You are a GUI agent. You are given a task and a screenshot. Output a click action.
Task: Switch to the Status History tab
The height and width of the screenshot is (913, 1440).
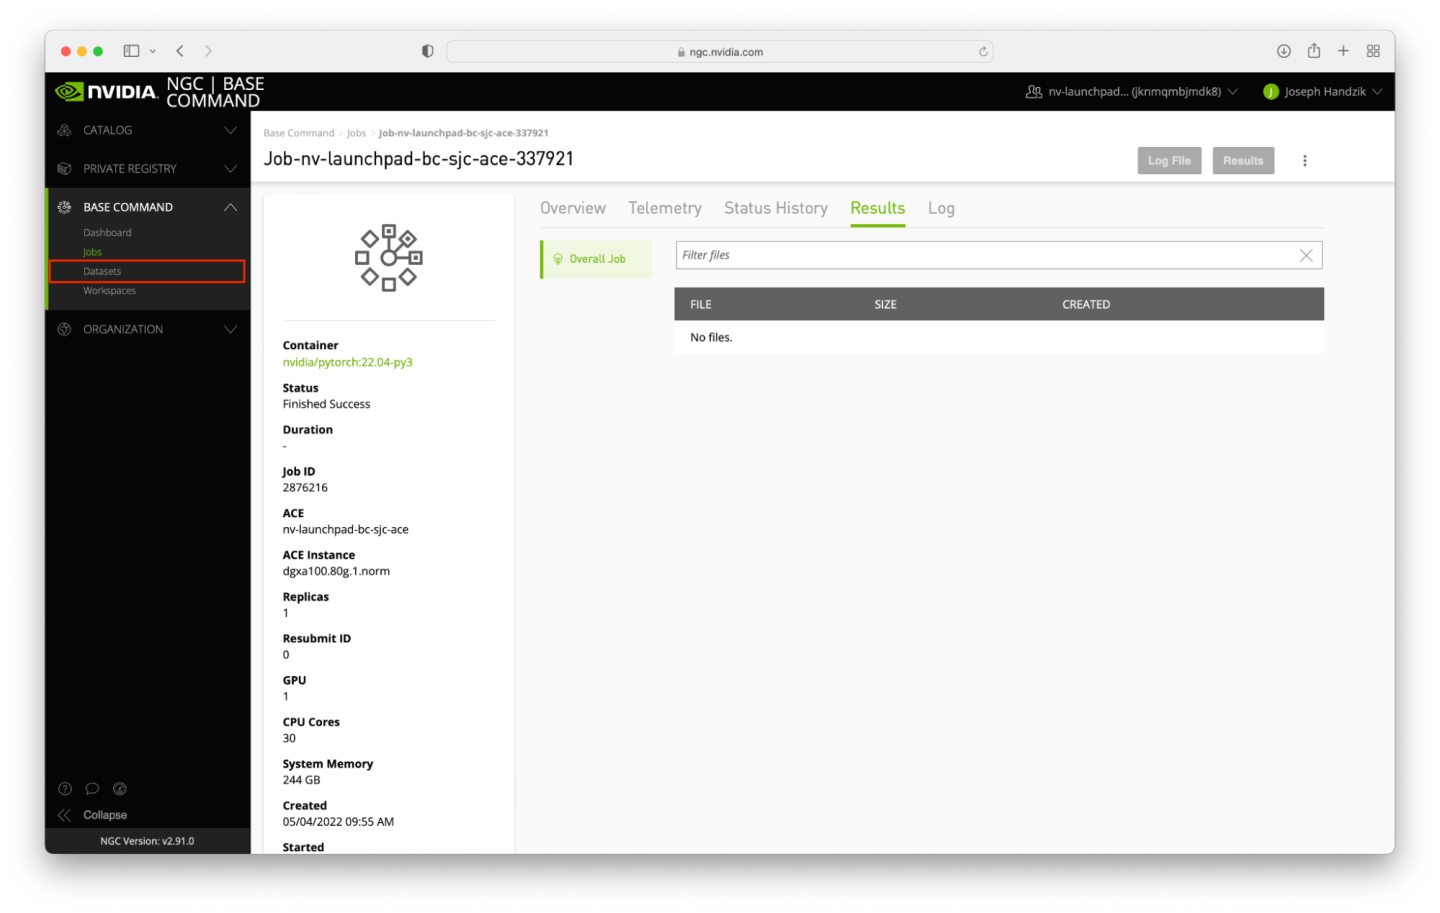pos(775,208)
